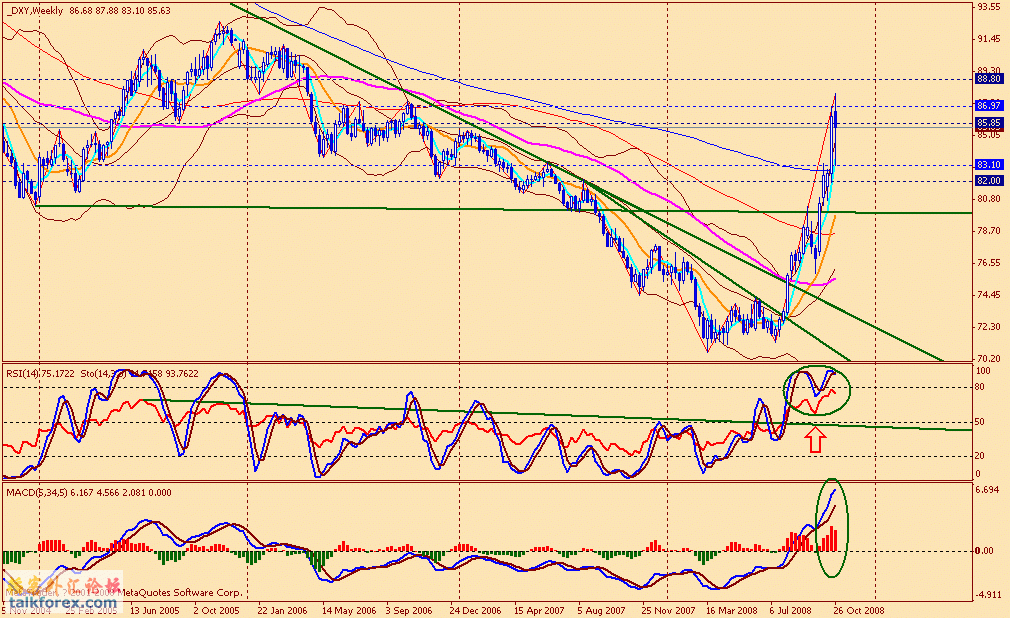Select the 93.55 price axis label

(x=989, y=7)
